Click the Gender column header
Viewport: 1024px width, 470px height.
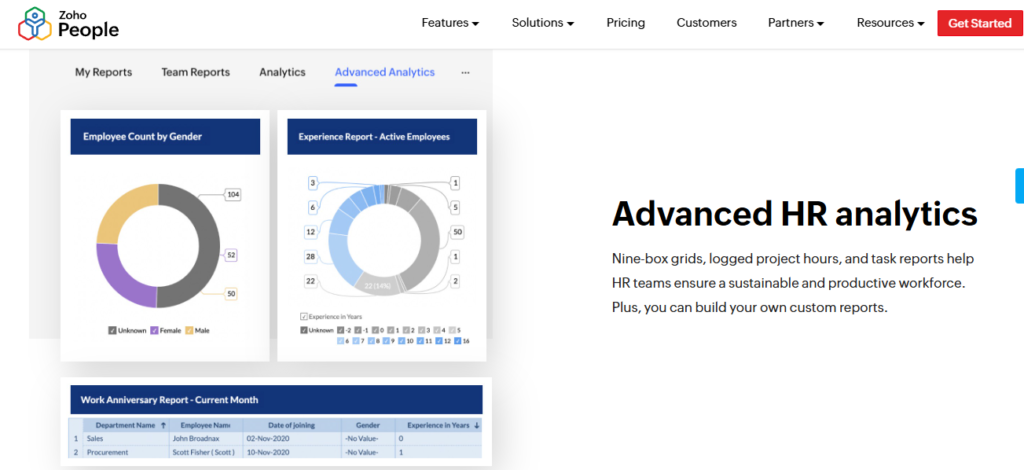pyautogui.click(x=368, y=425)
